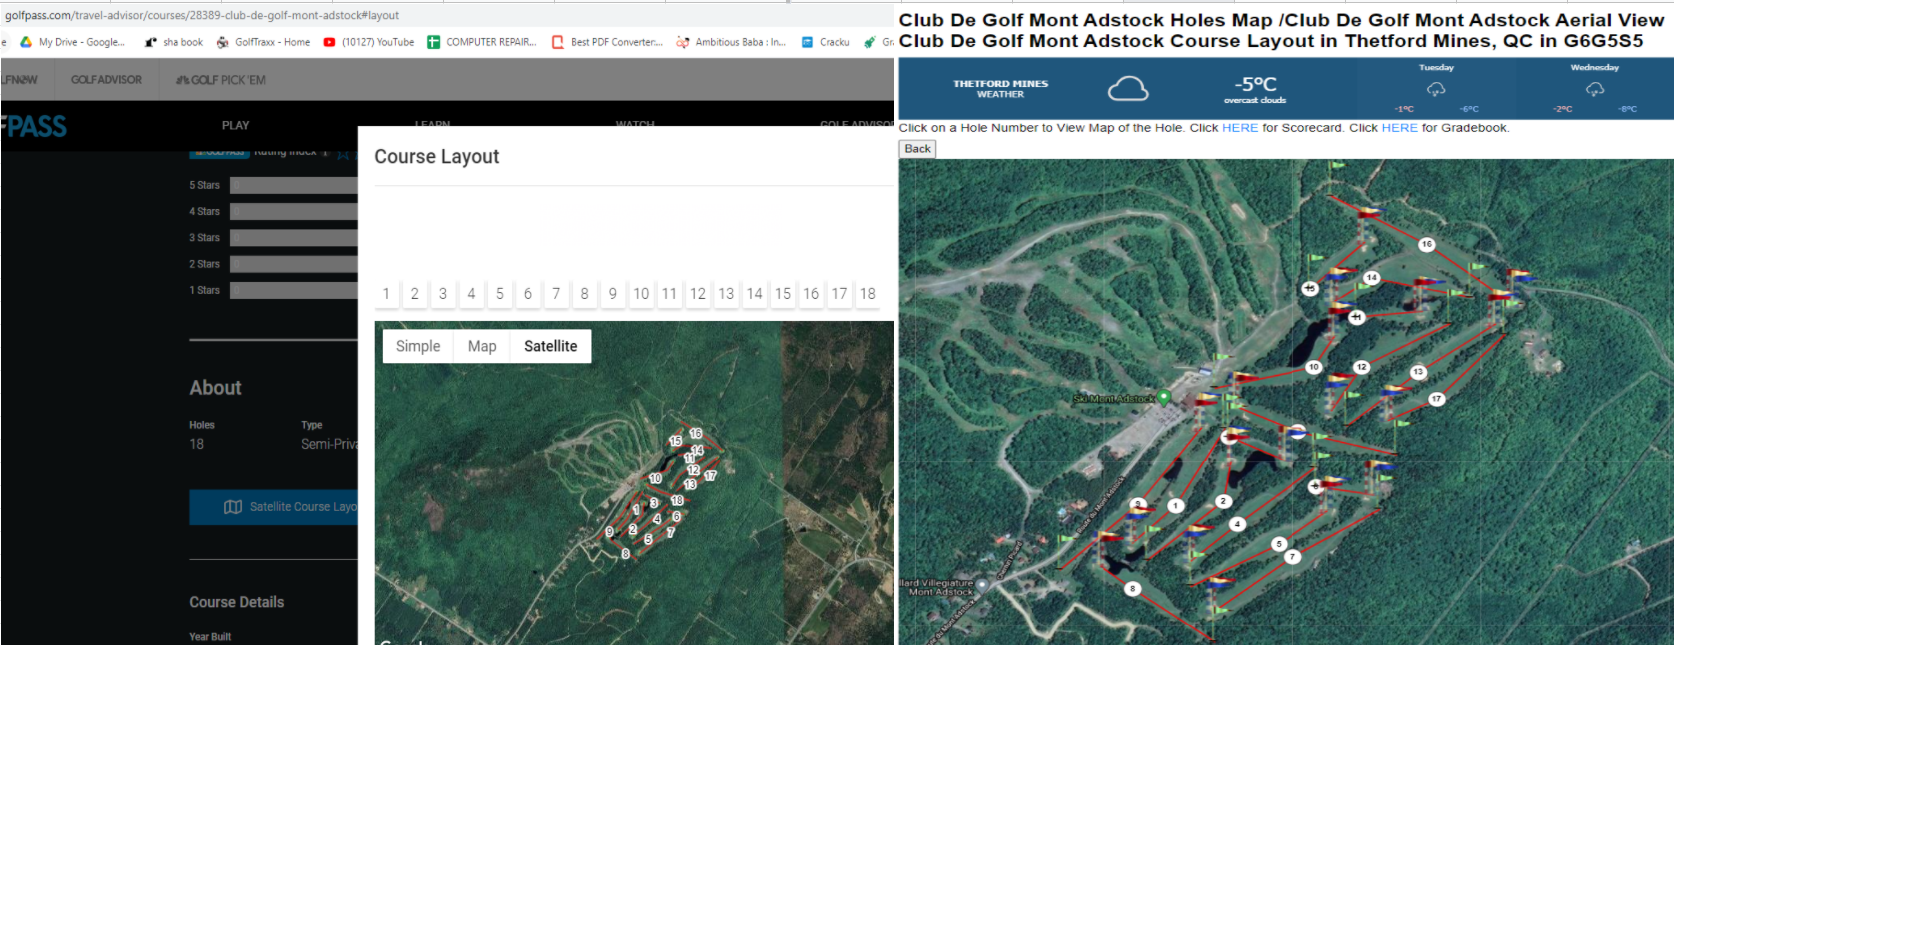
Task: Click hole 9 marker in Course Layout satellite map
Action: coord(610,532)
